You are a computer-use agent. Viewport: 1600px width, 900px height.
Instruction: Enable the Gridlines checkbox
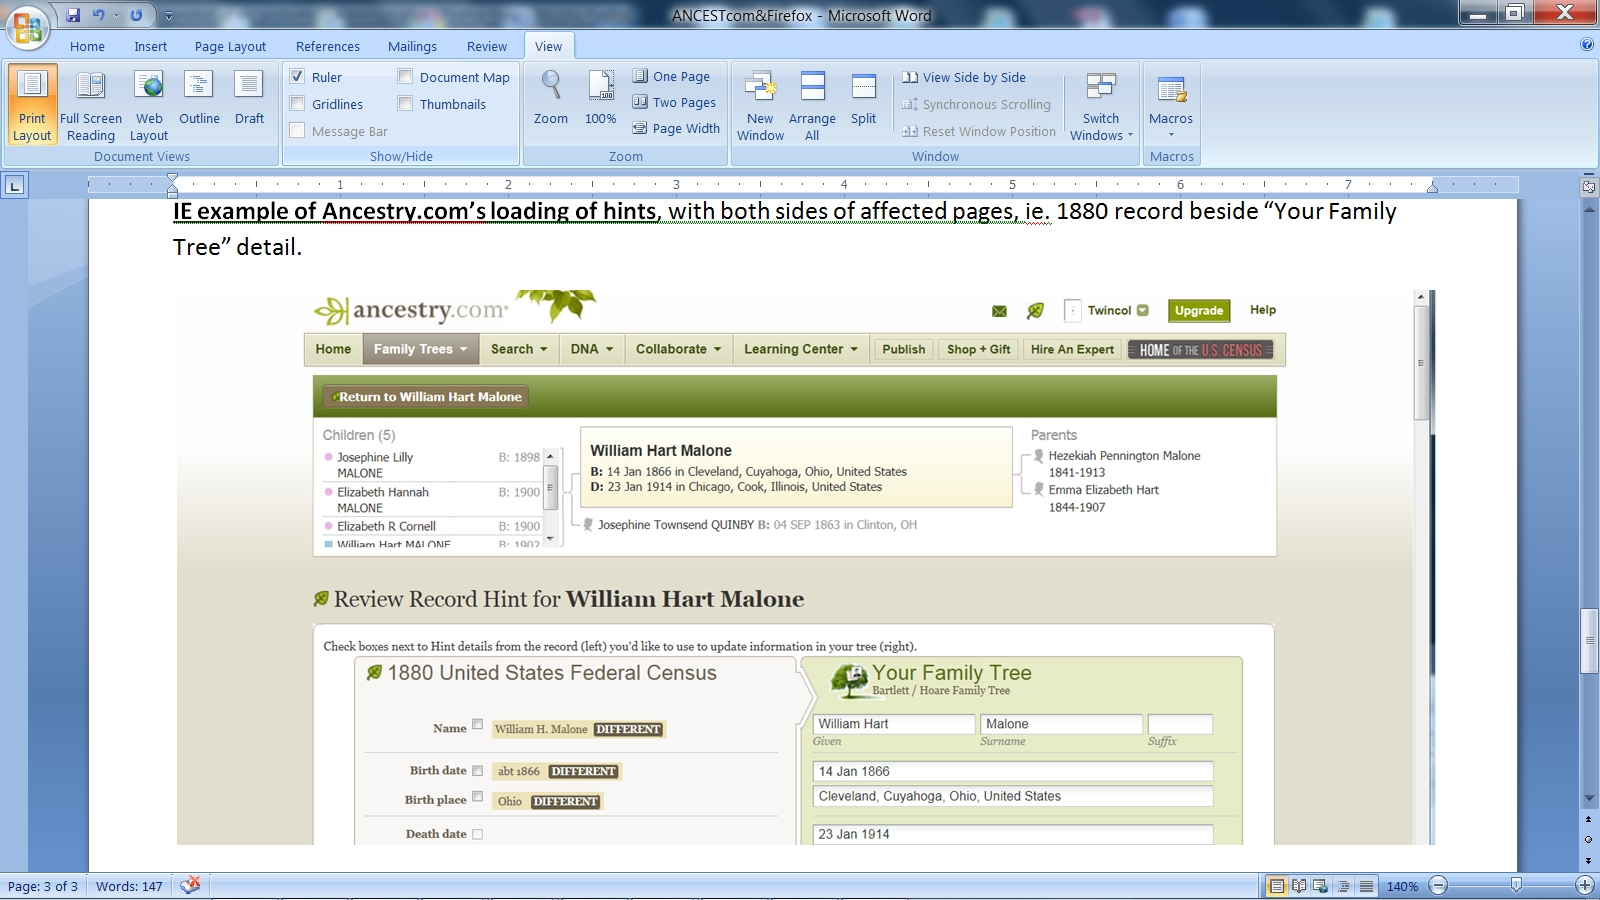(x=298, y=104)
